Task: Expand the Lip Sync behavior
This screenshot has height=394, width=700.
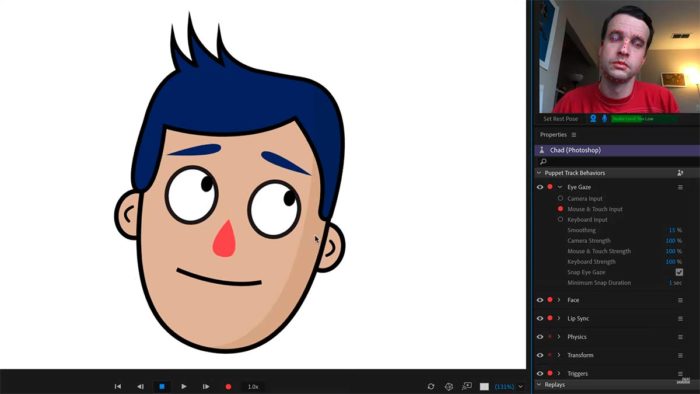Action: pos(559,318)
